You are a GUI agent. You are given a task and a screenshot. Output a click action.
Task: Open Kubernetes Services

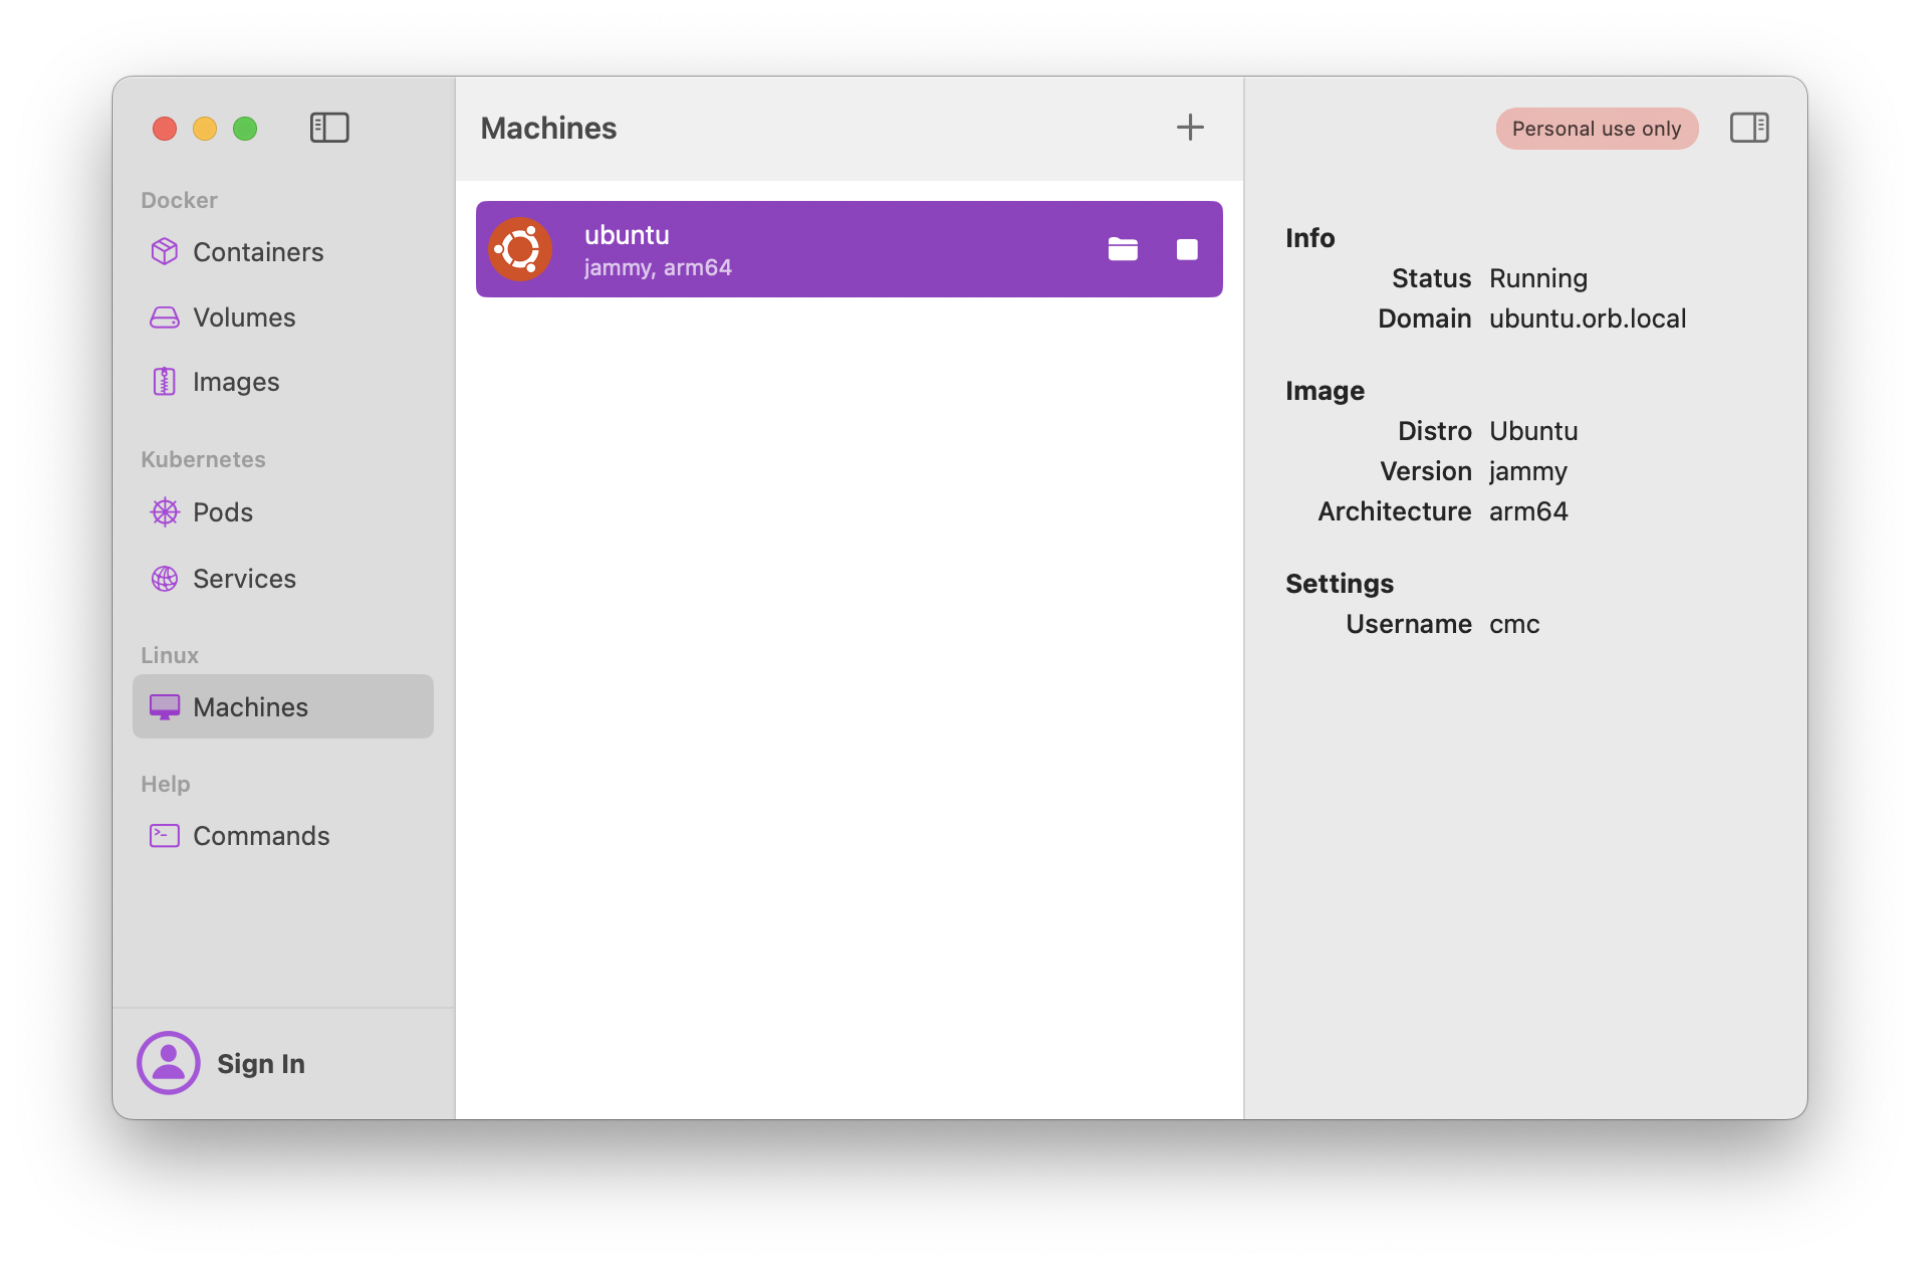point(243,578)
